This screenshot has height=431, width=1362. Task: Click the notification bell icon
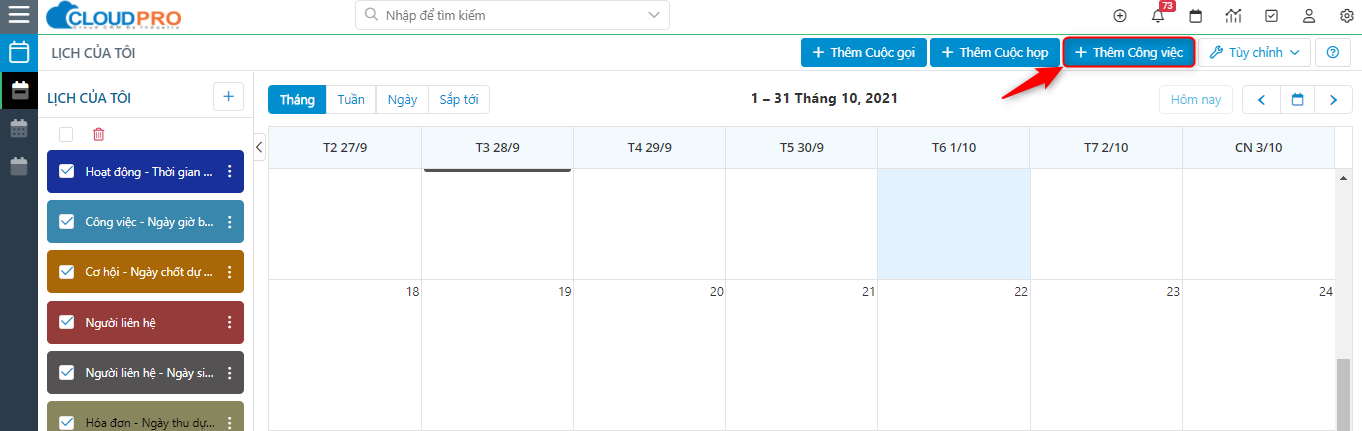tap(1158, 16)
